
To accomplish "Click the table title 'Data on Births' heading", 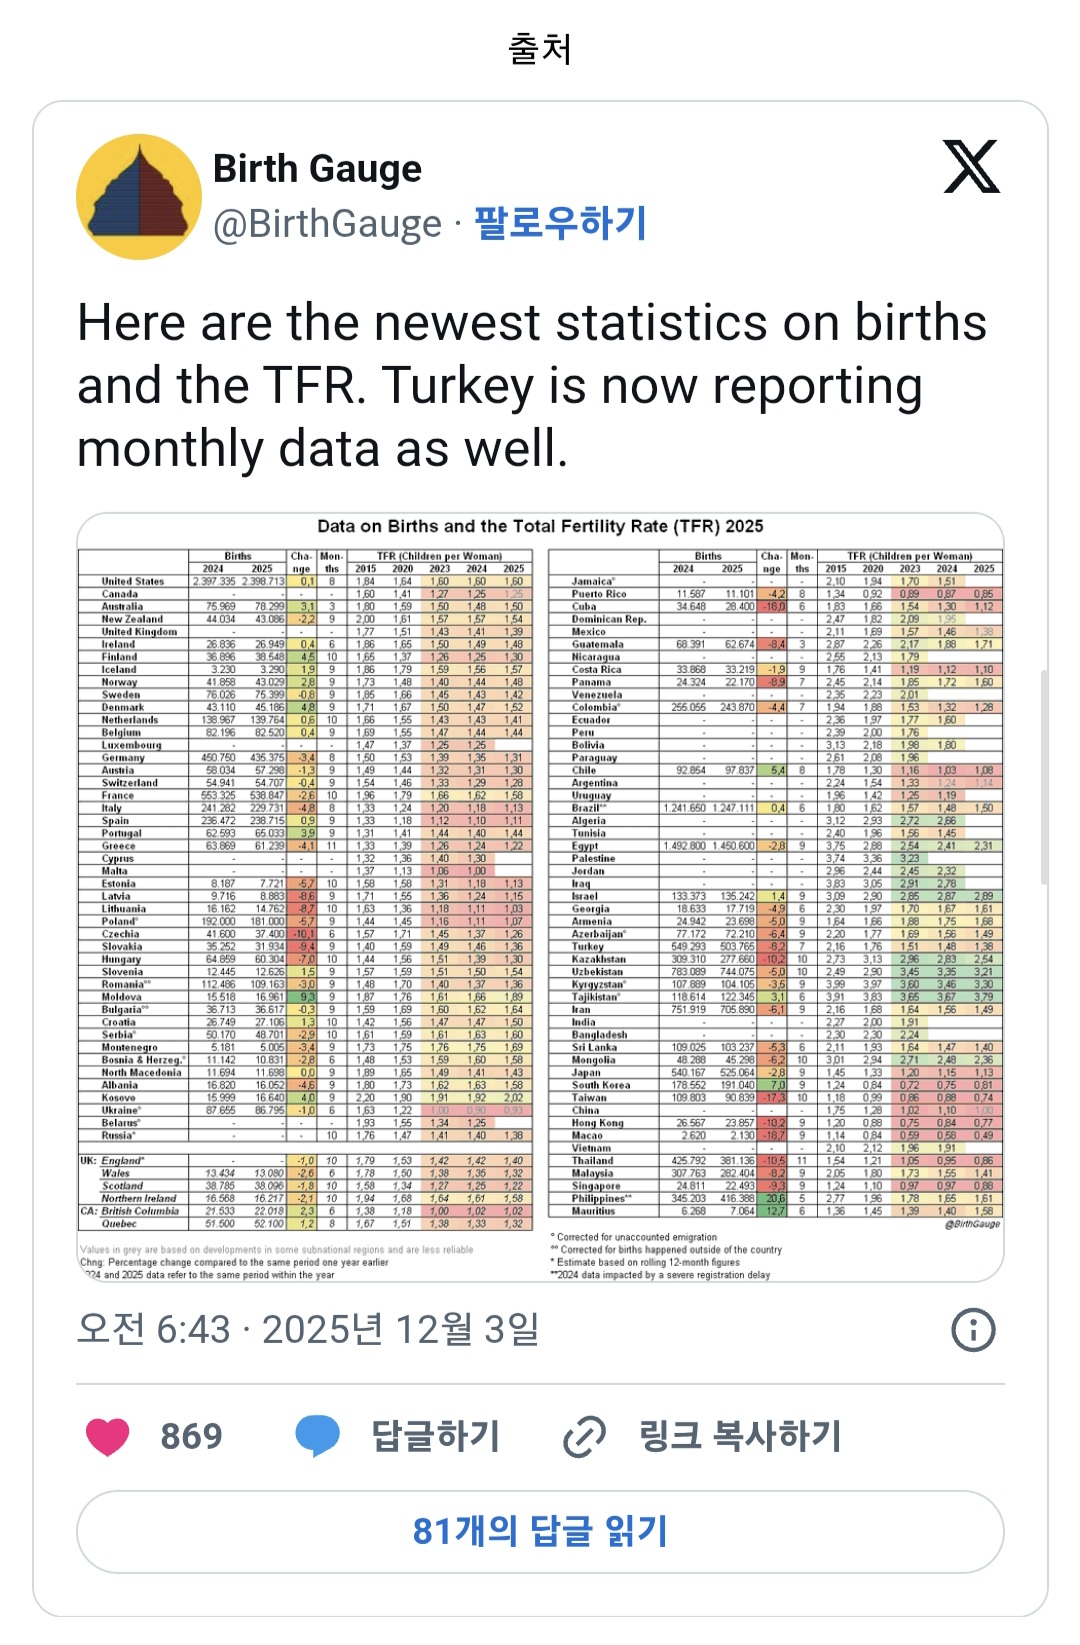I will [540, 526].
